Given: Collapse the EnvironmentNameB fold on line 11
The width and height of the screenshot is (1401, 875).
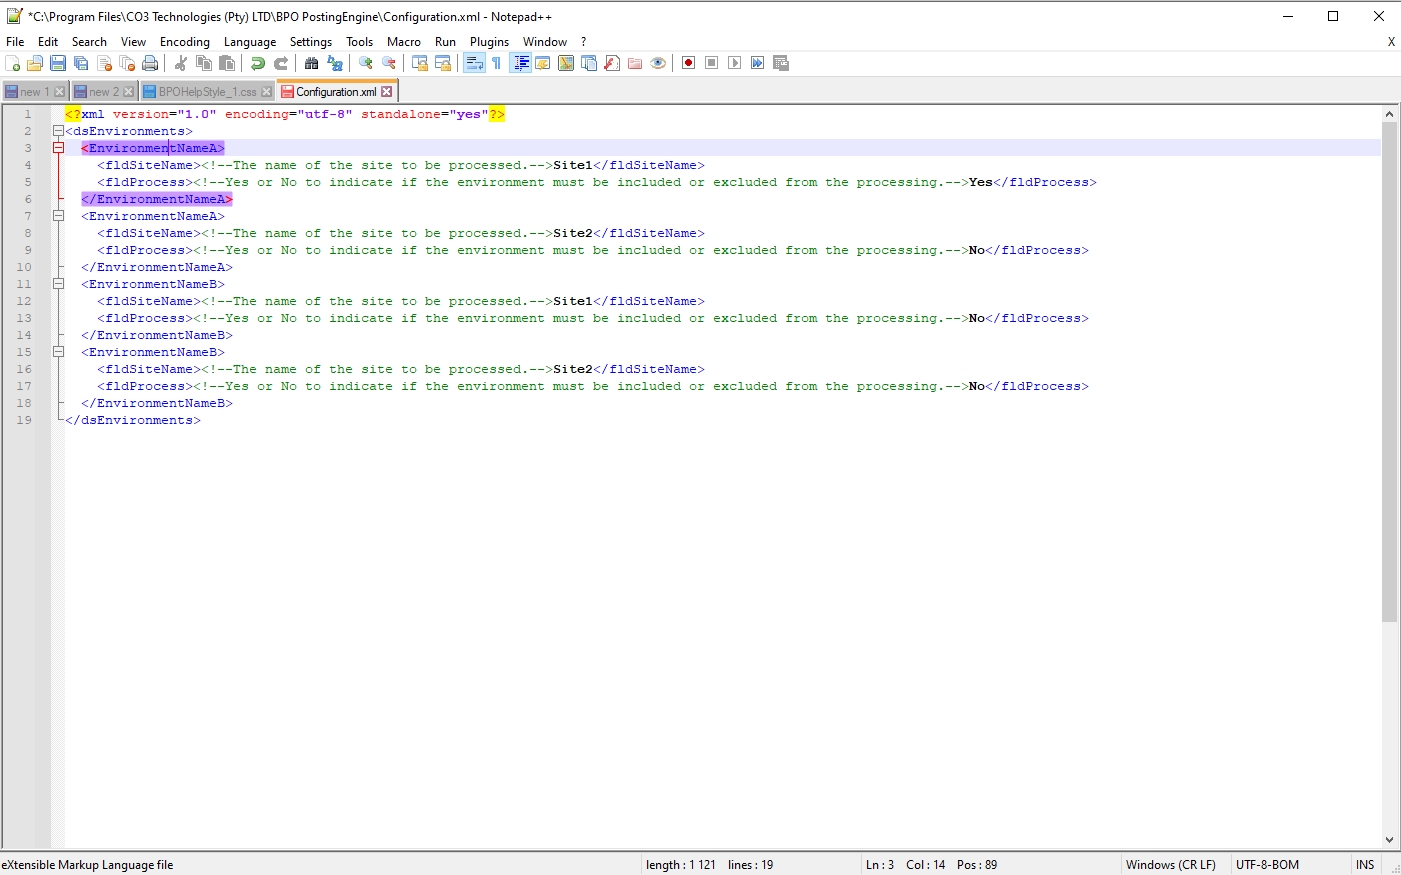Looking at the screenshot, I should pos(58,284).
